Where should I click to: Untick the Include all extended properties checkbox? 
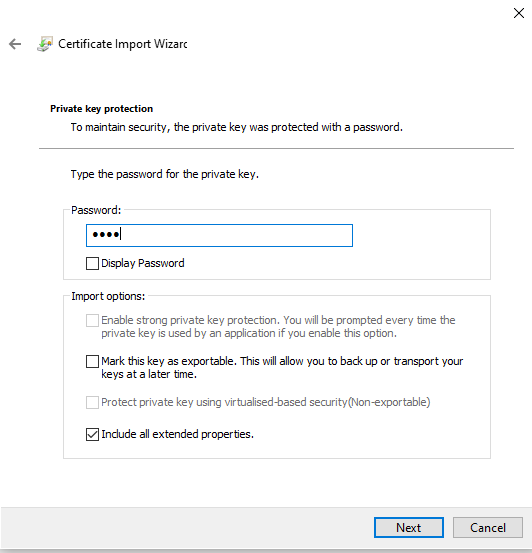(92, 434)
